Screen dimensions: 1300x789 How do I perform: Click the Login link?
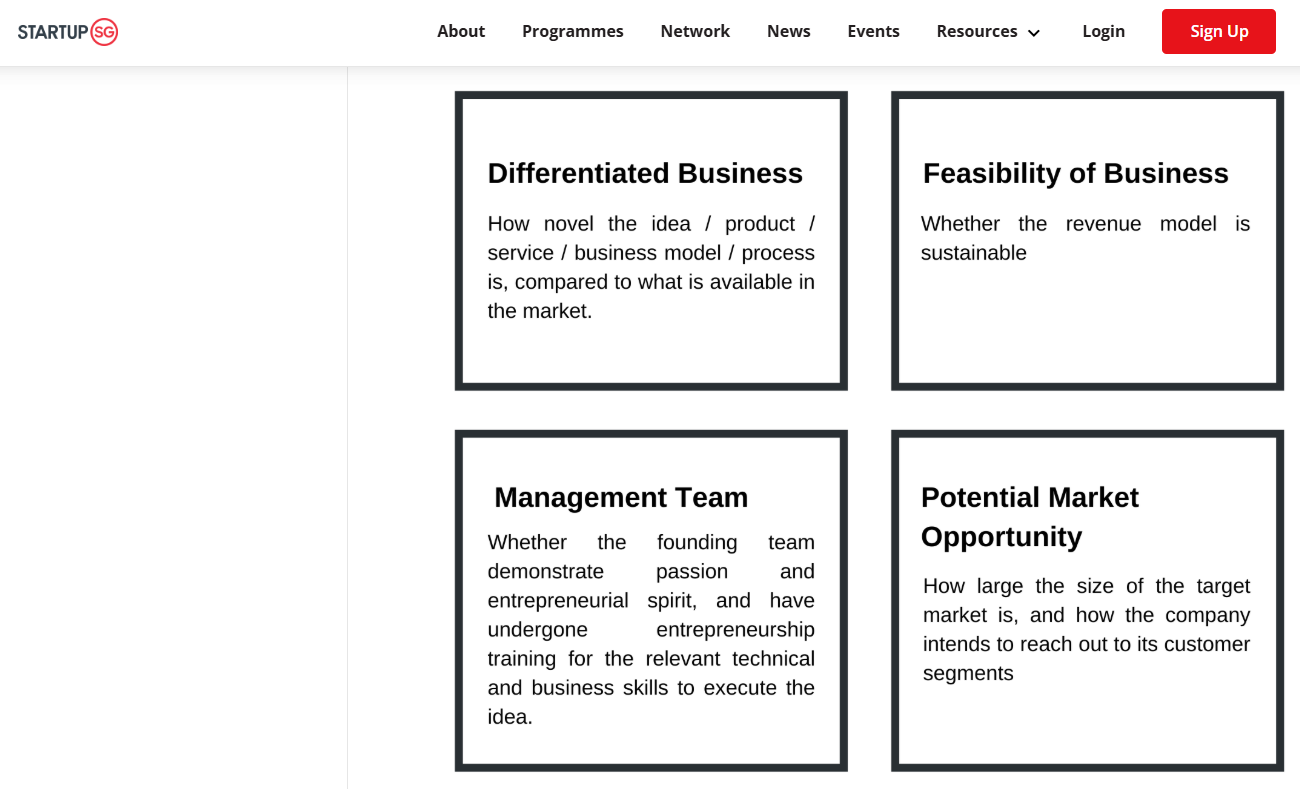coord(1103,32)
